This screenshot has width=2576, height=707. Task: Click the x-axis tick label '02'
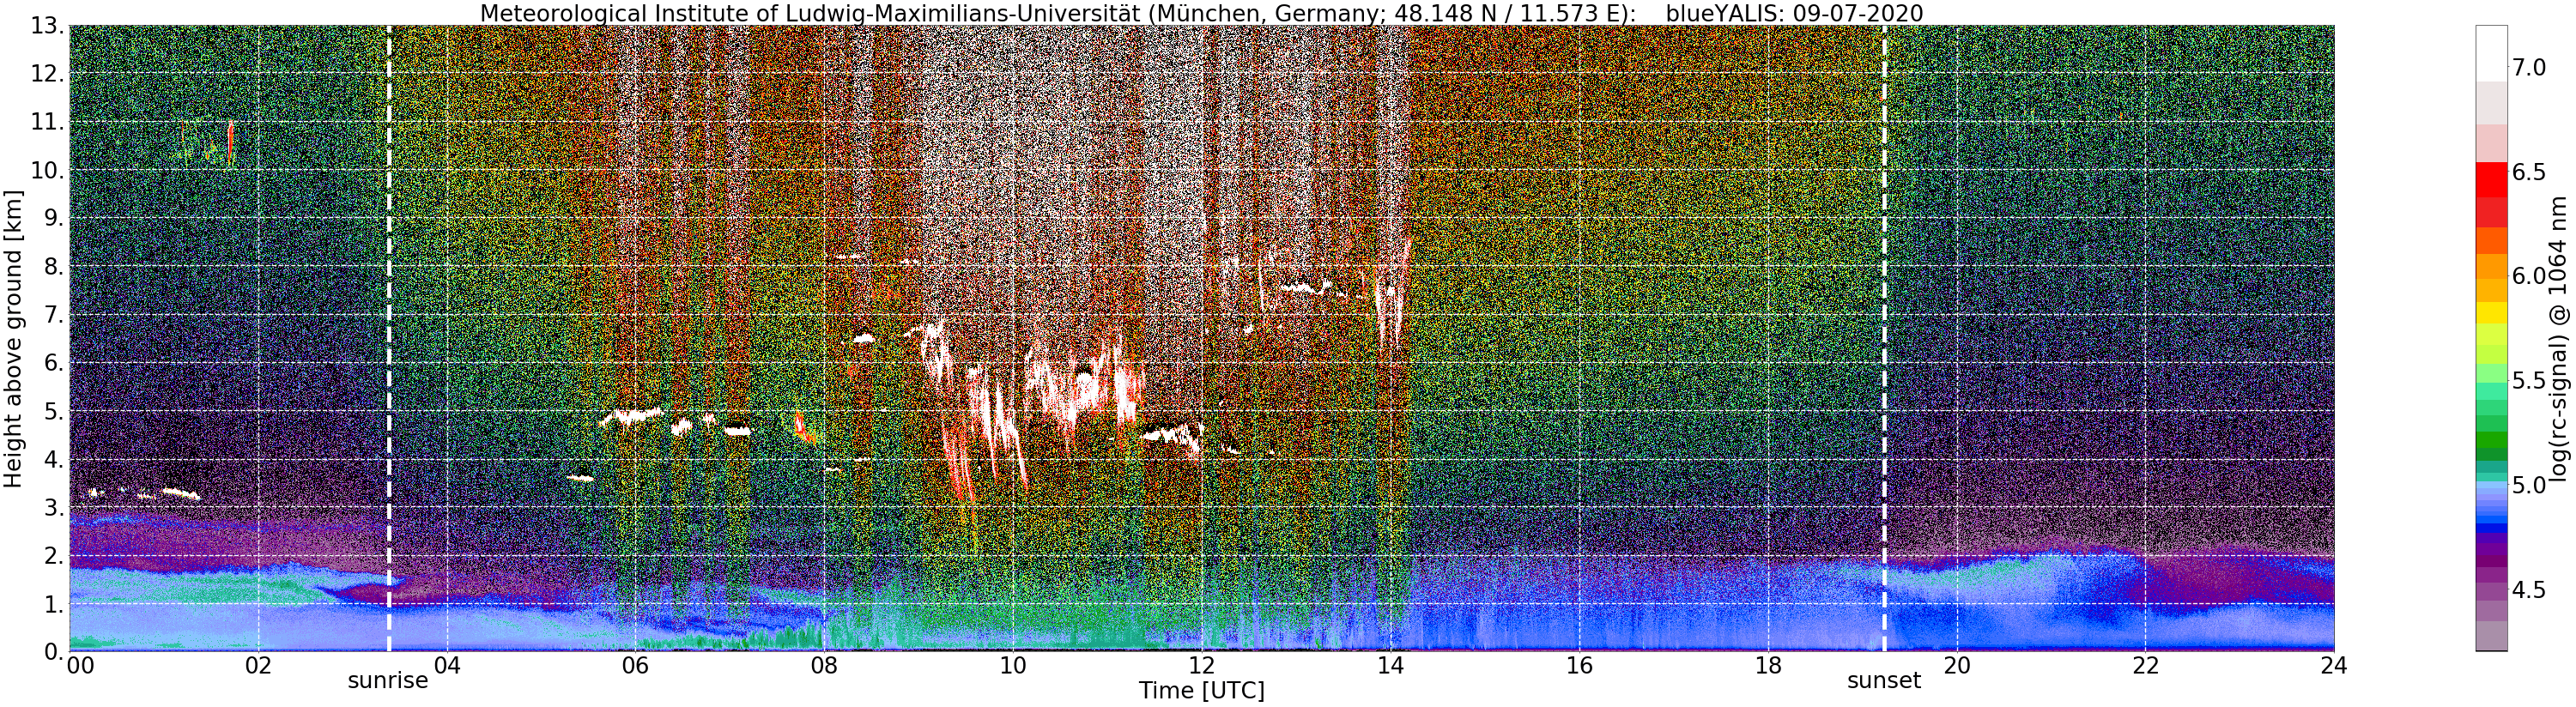pyautogui.click(x=258, y=667)
